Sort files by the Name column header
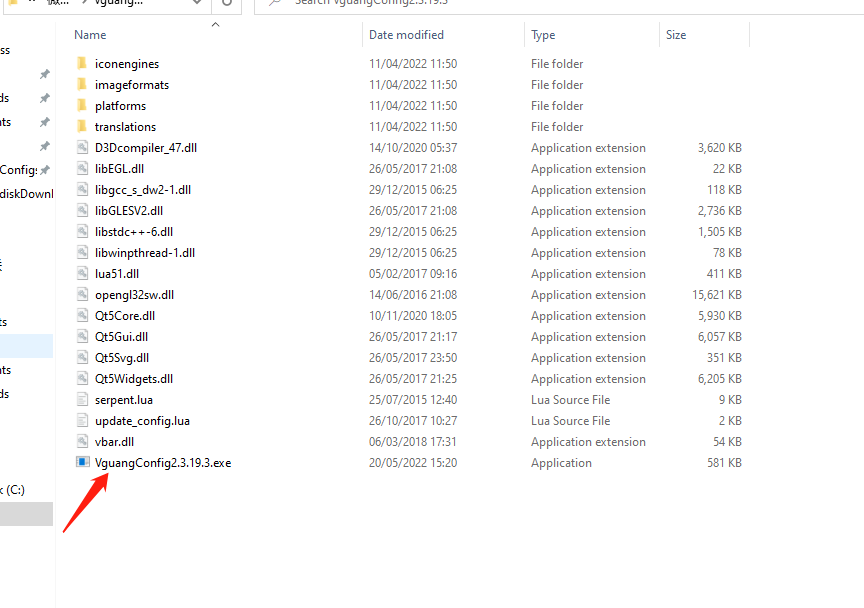 click(90, 35)
